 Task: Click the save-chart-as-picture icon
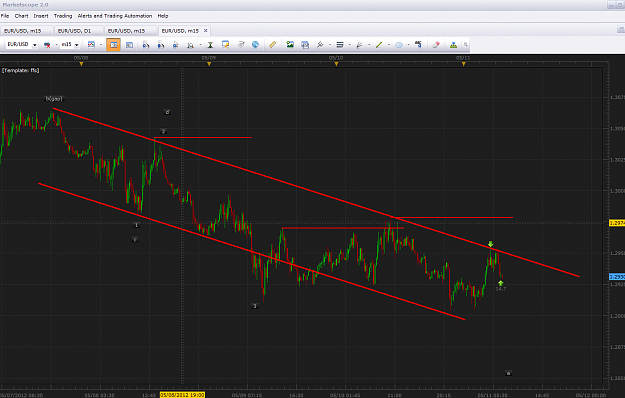[290, 45]
